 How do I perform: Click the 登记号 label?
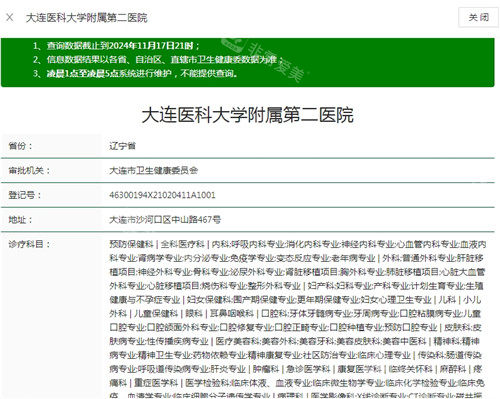pos(25,195)
